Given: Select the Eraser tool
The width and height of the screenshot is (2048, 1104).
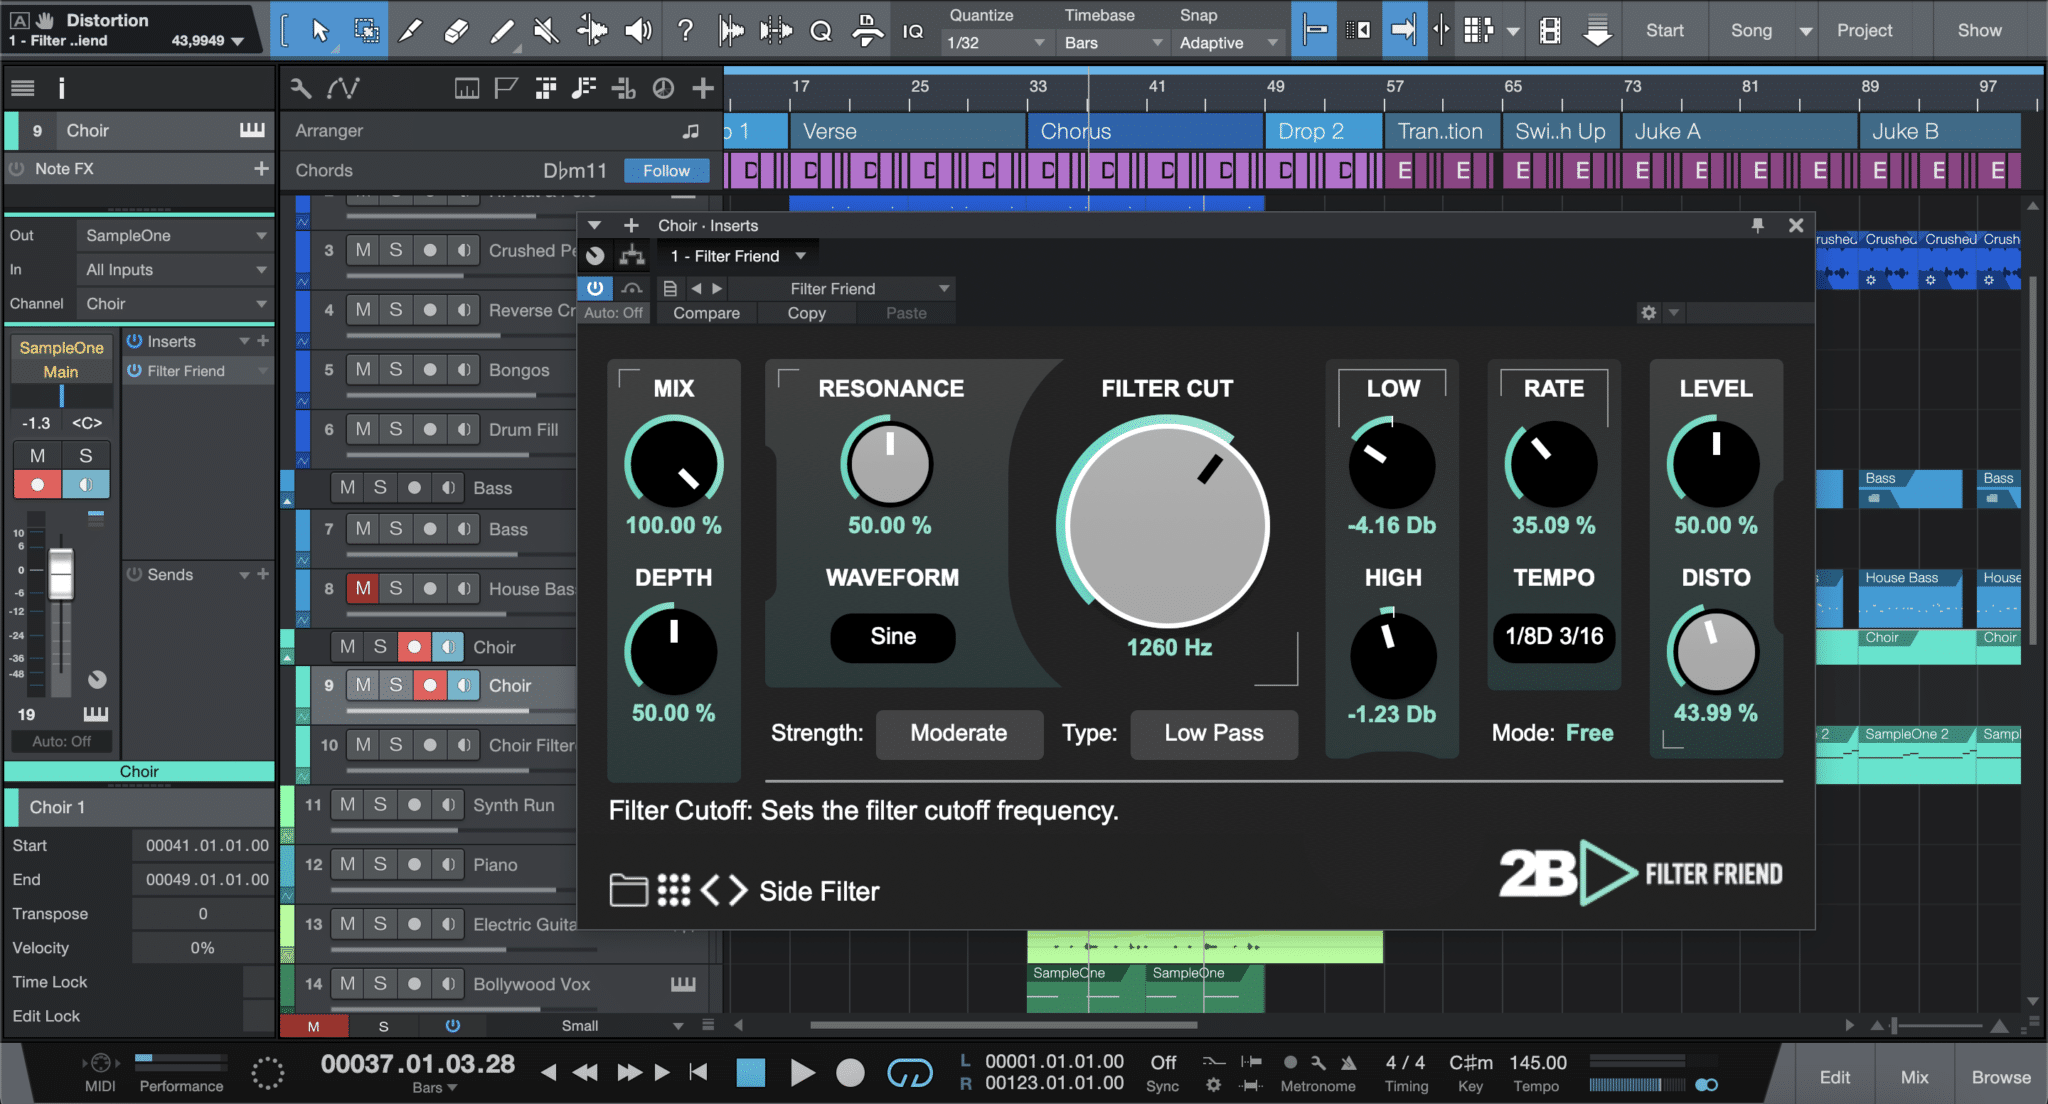Looking at the screenshot, I should (x=456, y=30).
